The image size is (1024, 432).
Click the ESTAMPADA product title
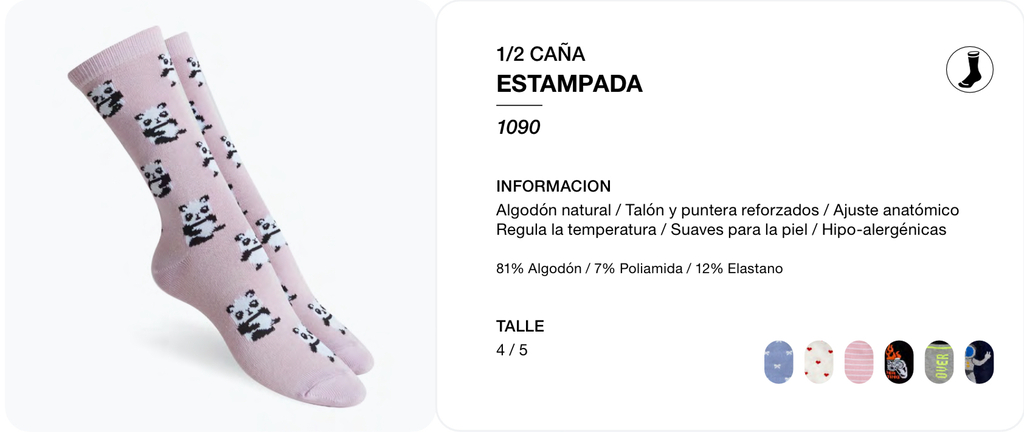[x=569, y=84]
